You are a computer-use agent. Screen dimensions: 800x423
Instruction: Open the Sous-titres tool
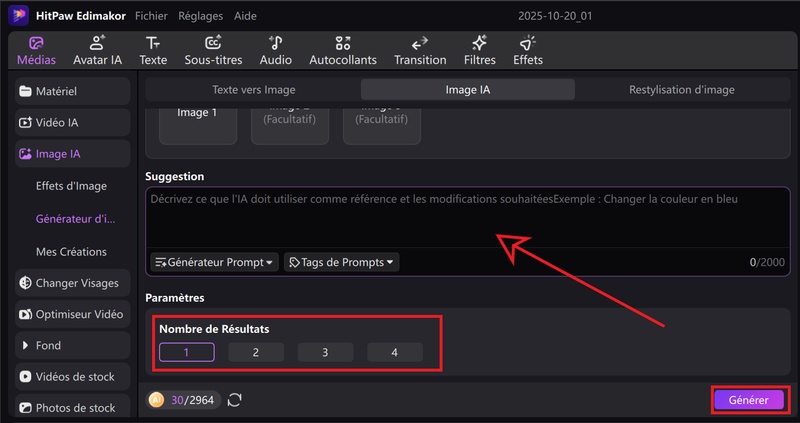click(x=213, y=51)
